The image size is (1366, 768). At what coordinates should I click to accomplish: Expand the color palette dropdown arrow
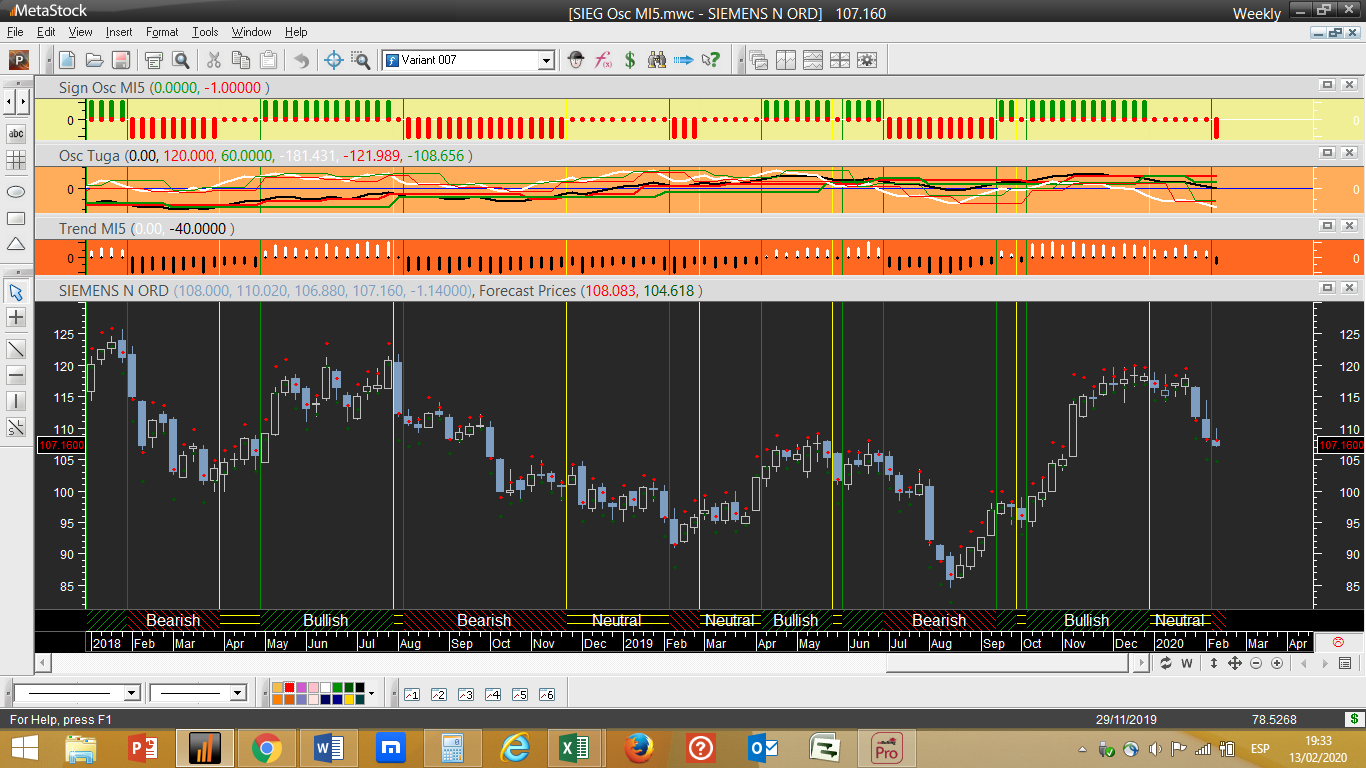[x=371, y=693]
